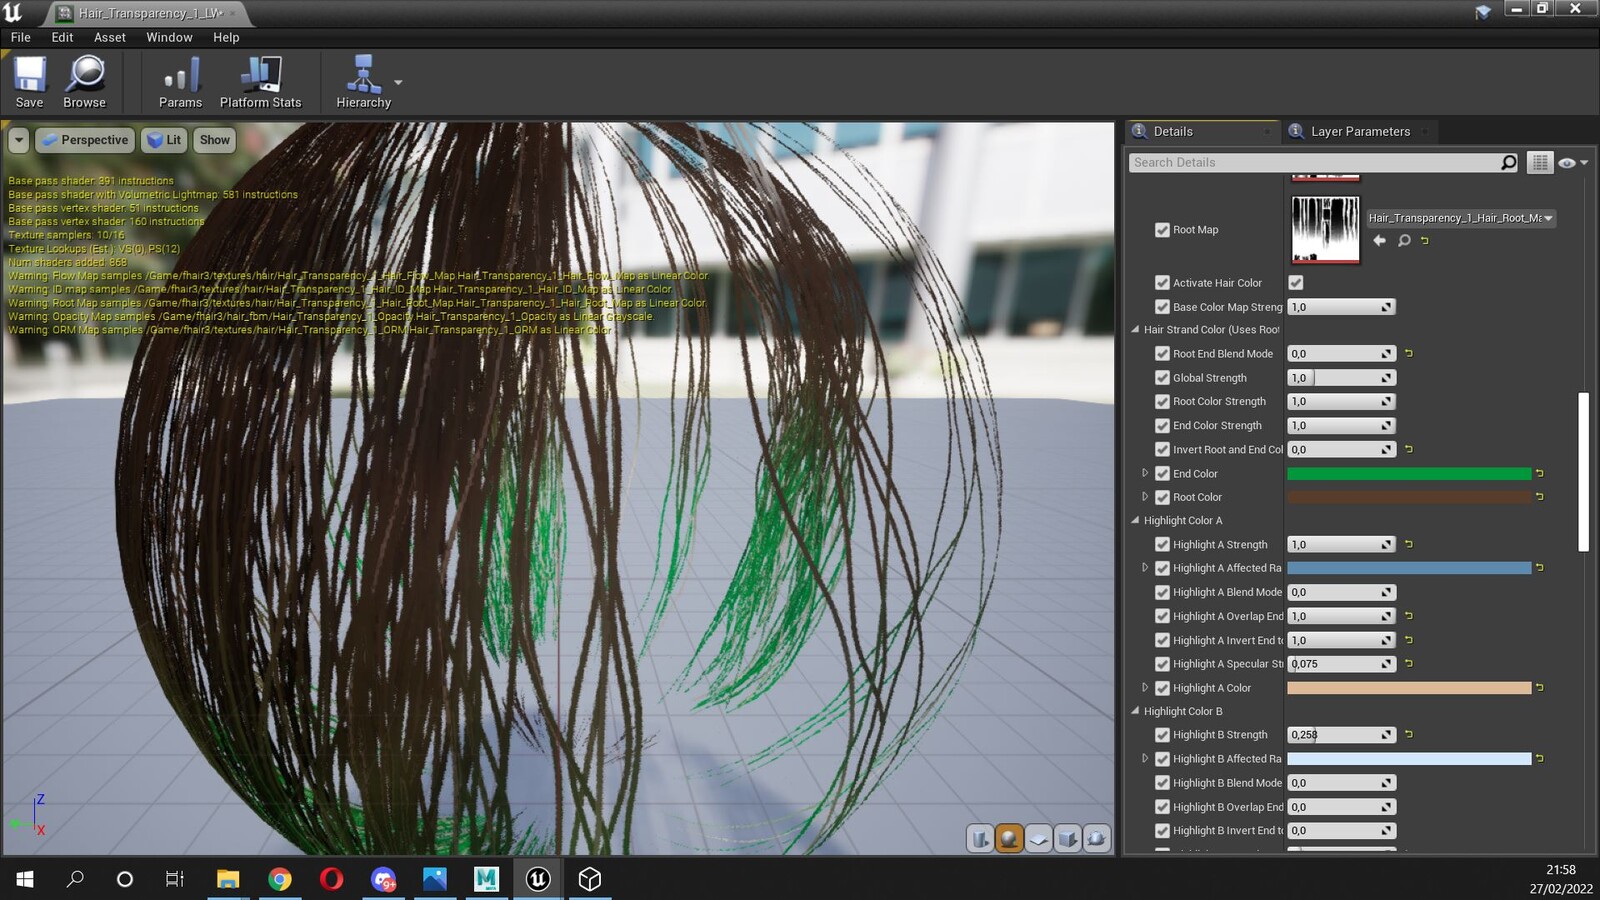The width and height of the screenshot is (1600, 900).
Task: Open Unreal Engine from the taskbar
Action: click(x=538, y=879)
